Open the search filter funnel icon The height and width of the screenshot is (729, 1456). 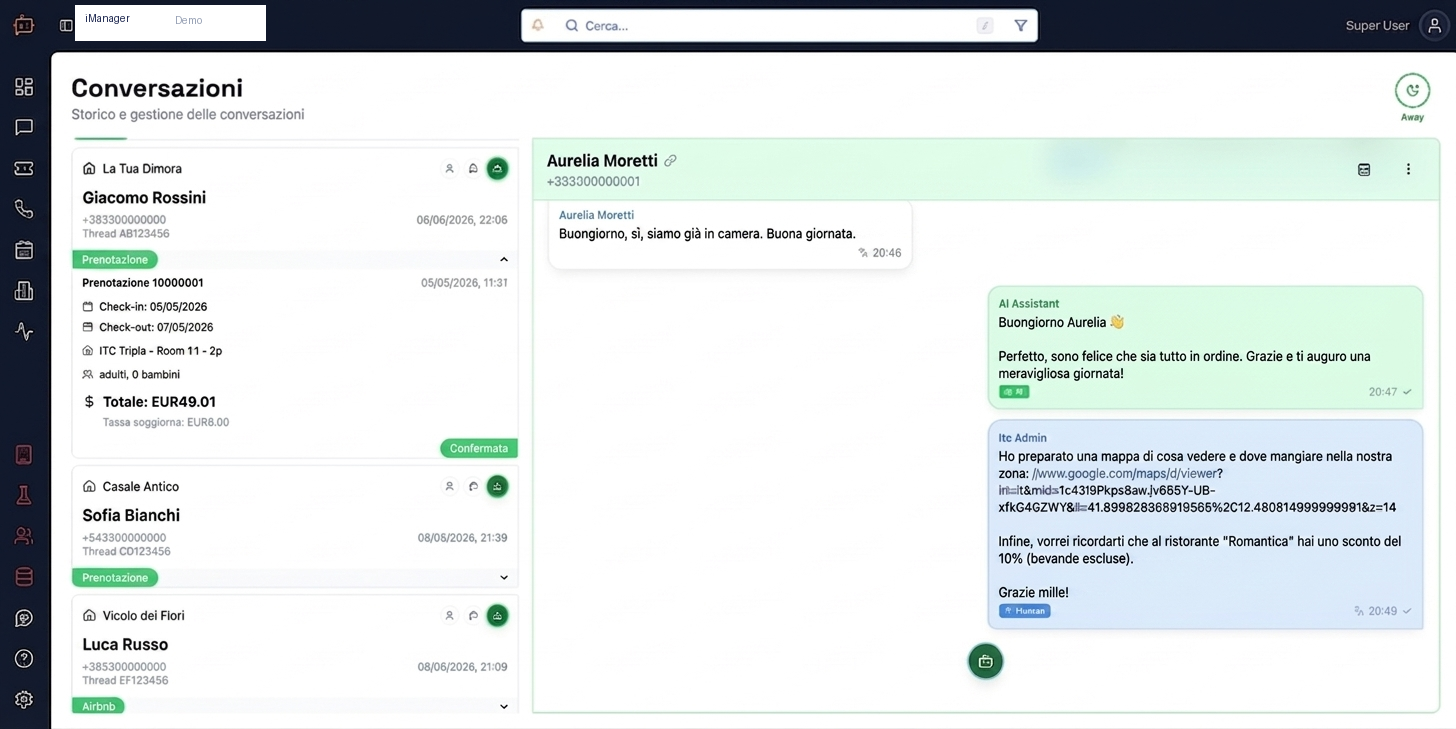tap(1020, 25)
